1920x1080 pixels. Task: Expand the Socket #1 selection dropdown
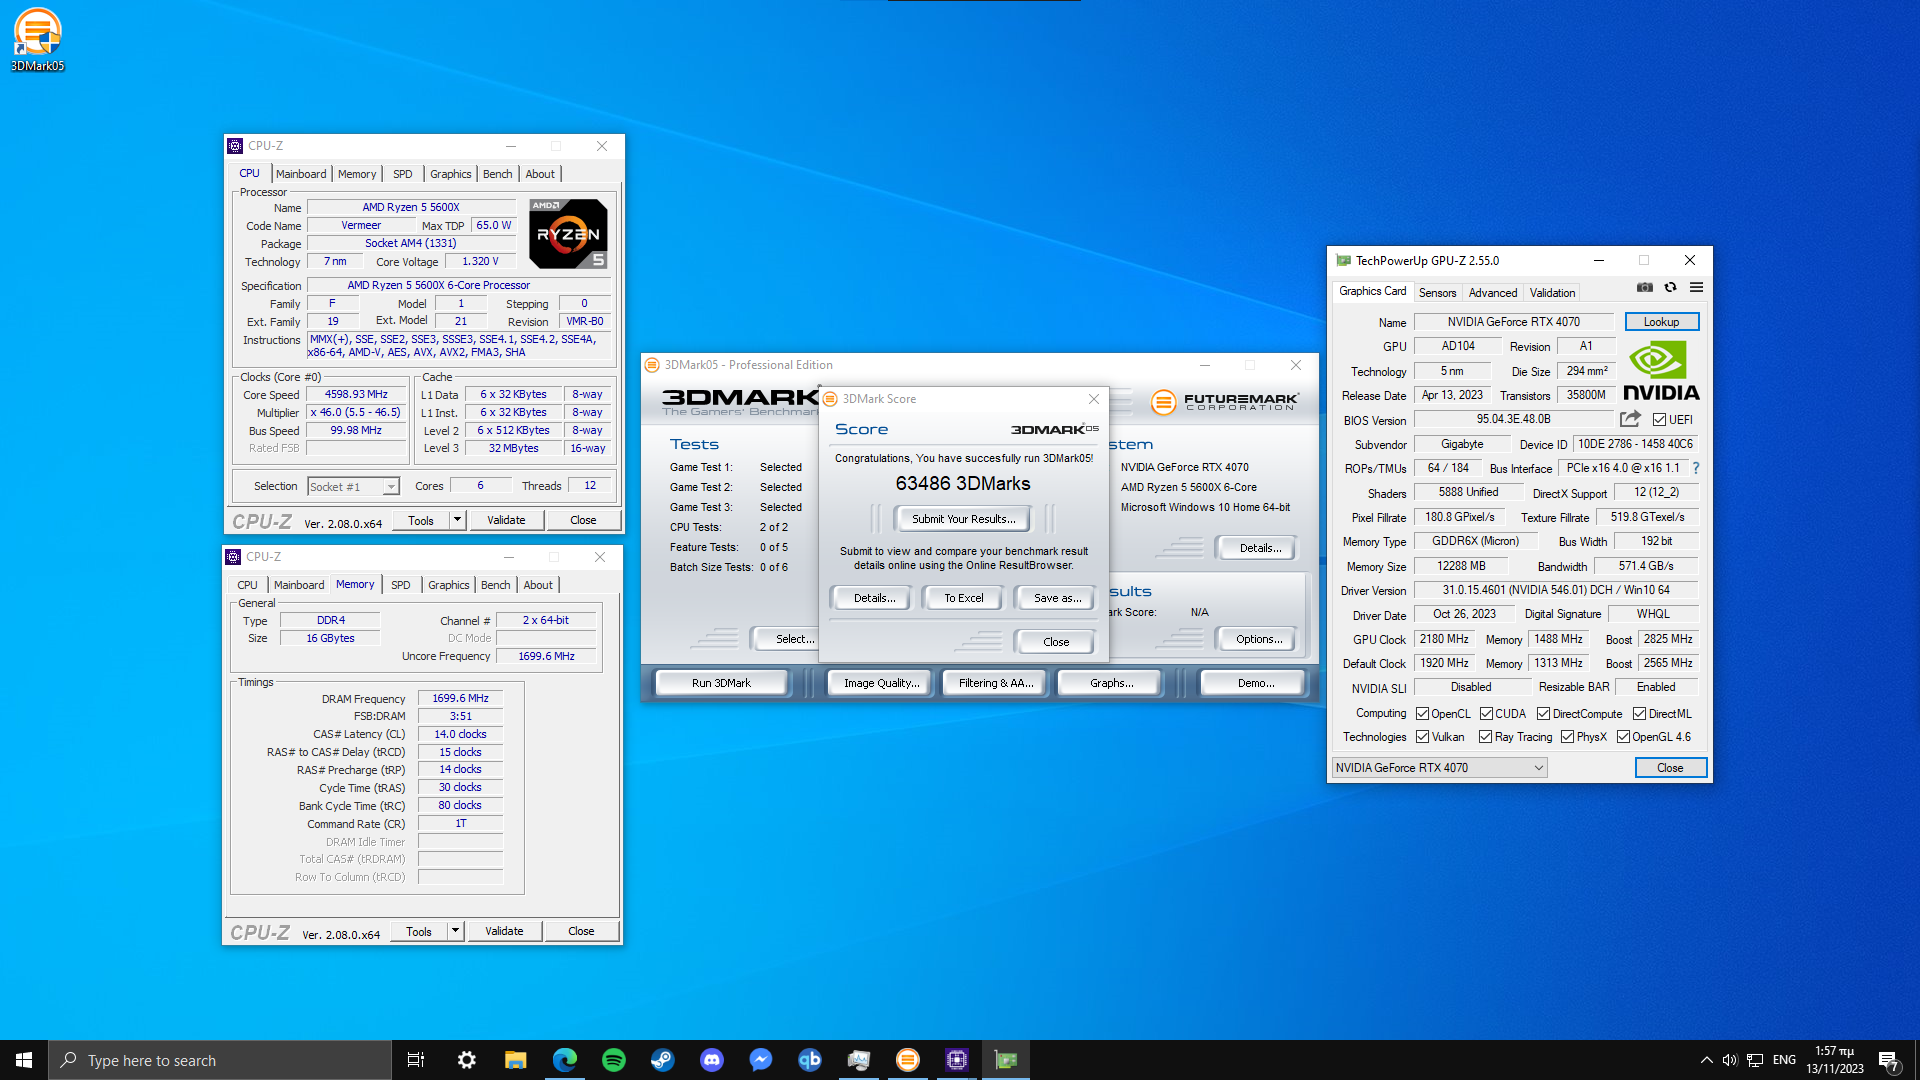pyautogui.click(x=391, y=487)
